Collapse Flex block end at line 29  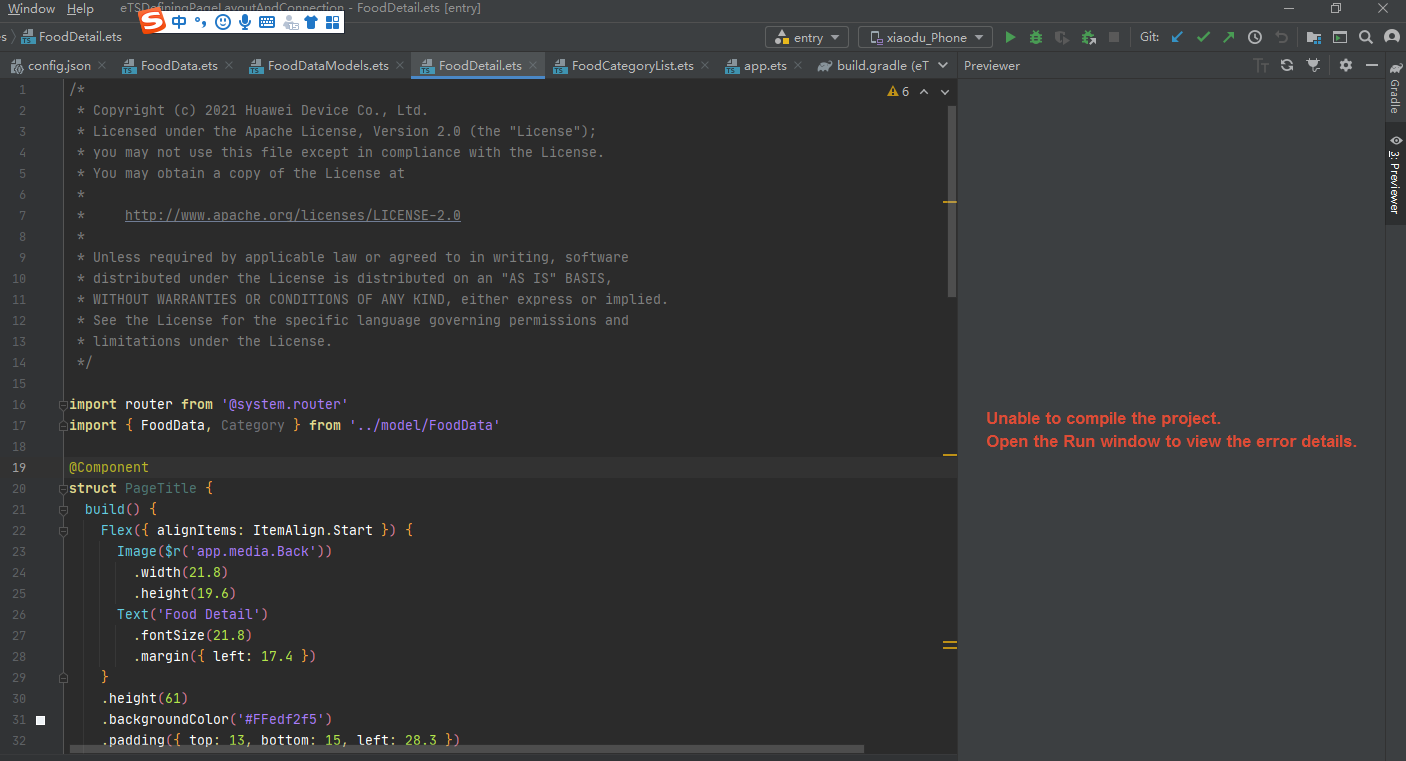click(x=63, y=678)
